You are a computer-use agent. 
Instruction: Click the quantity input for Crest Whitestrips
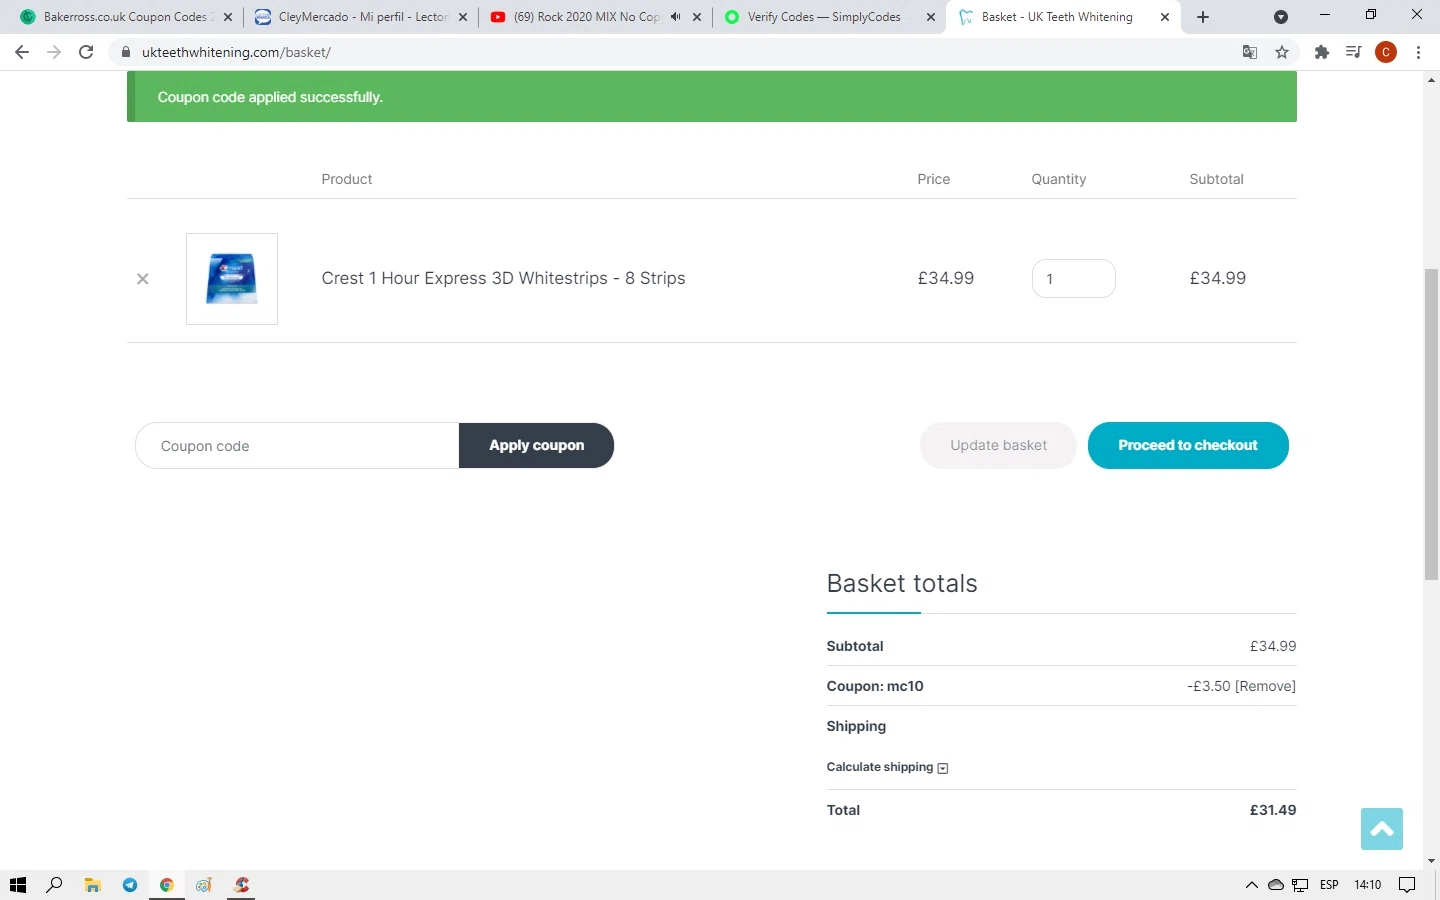pos(1073,279)
